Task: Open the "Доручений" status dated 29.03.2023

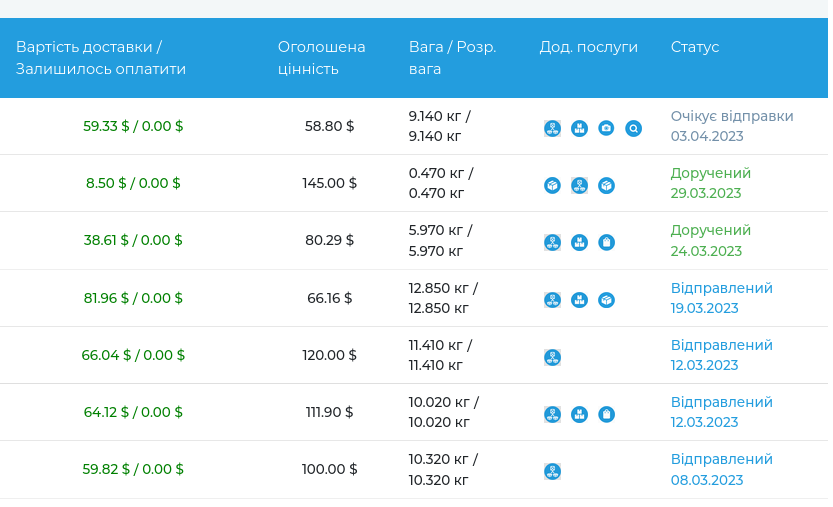Action: click(x=710, y=173)
